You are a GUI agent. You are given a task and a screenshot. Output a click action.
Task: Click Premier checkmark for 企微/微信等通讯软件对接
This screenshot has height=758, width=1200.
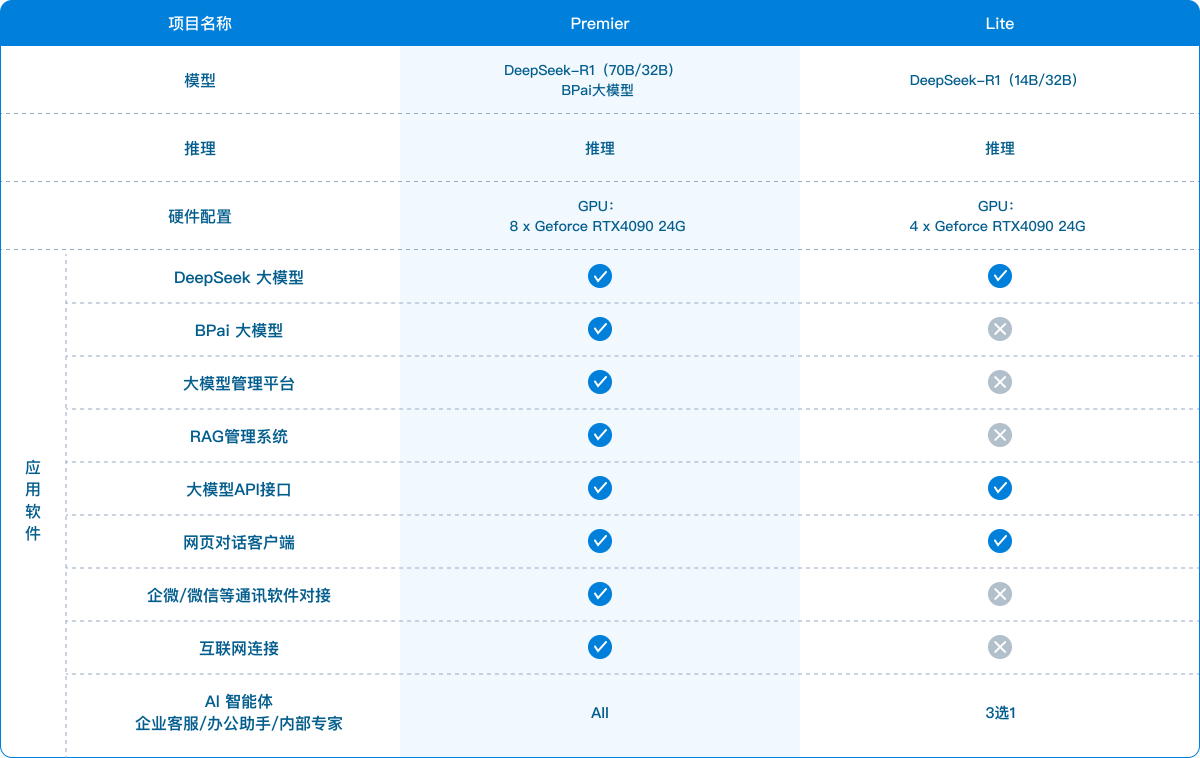click(x=600, y=594)
